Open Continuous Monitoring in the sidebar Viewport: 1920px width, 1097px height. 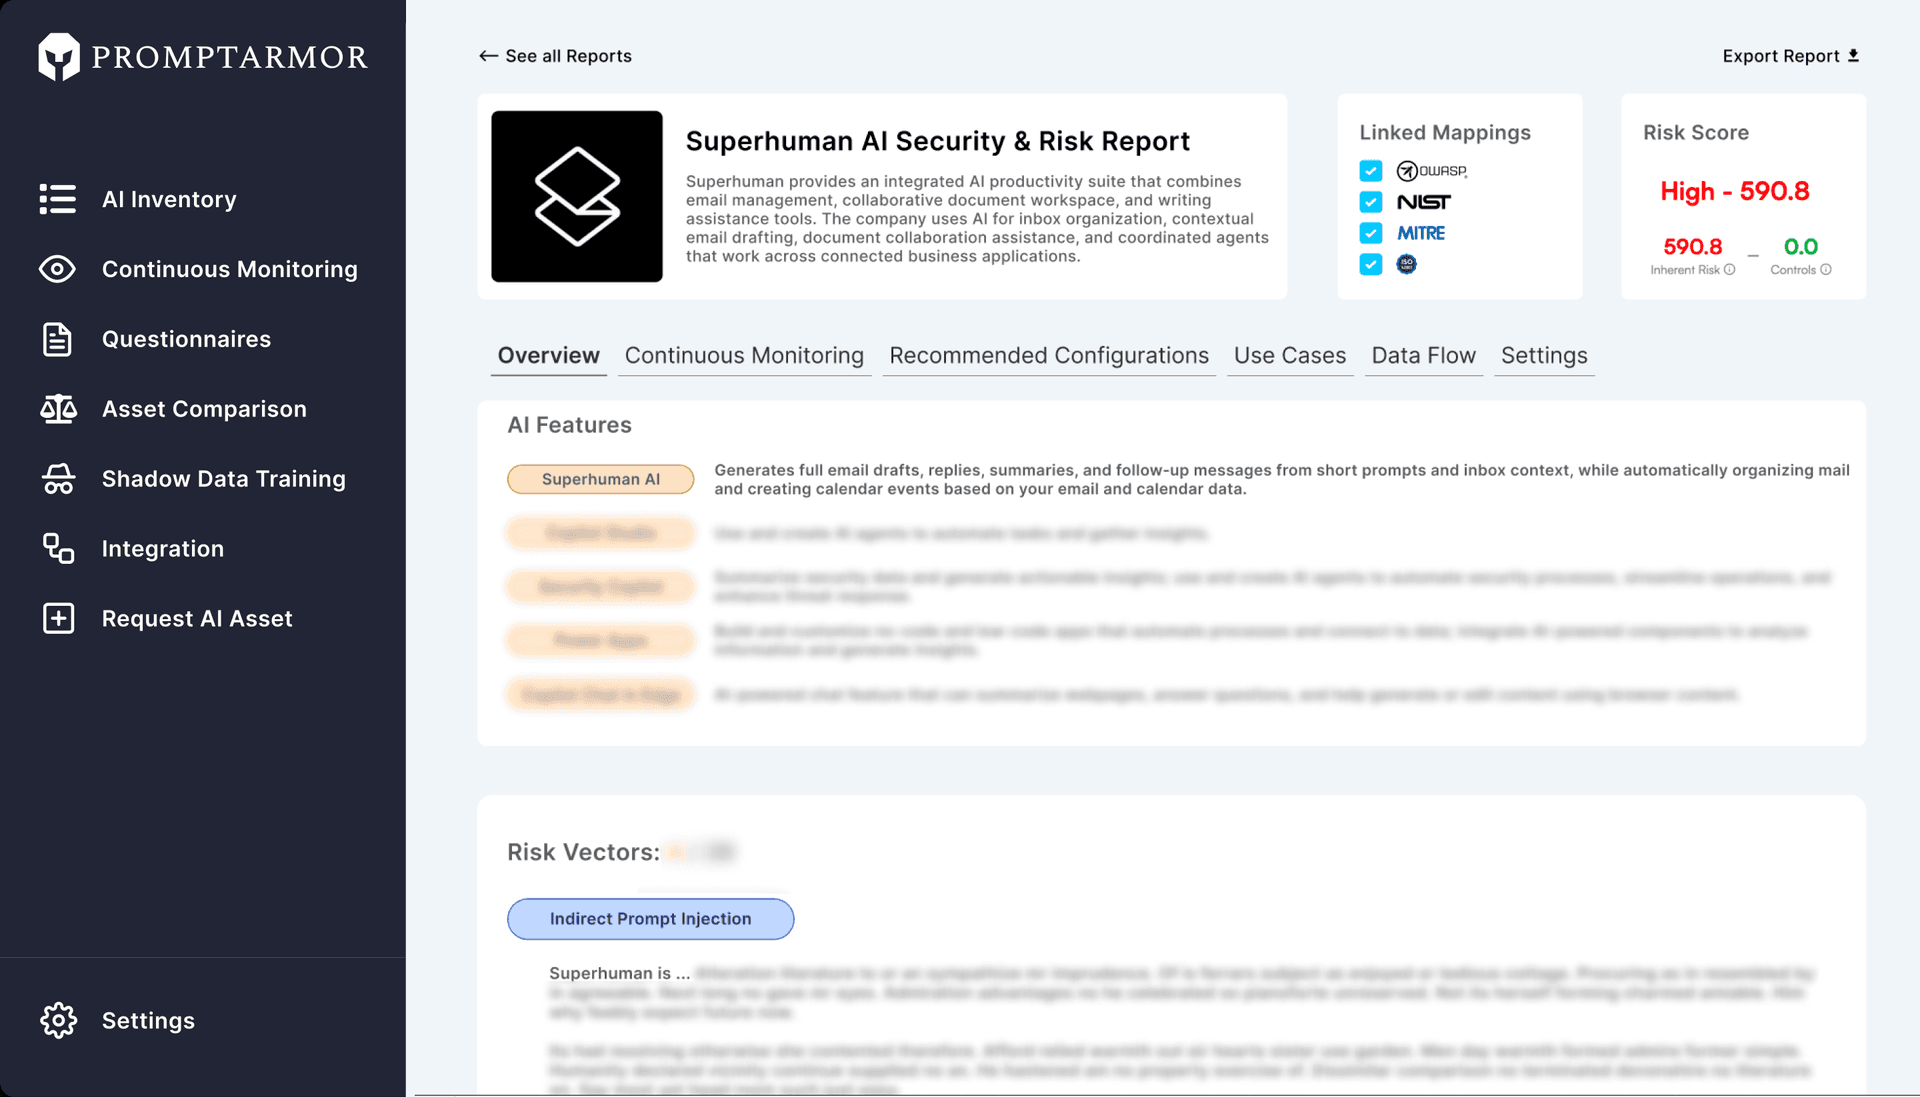(x=230, y=269)
